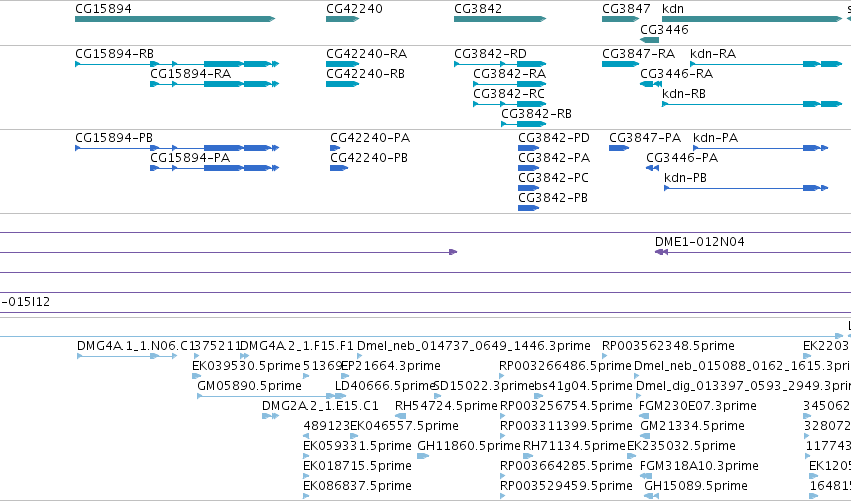Click the kdn-PA protein label
The width and height of the screenshot is (851, 501).
point(716,138)
